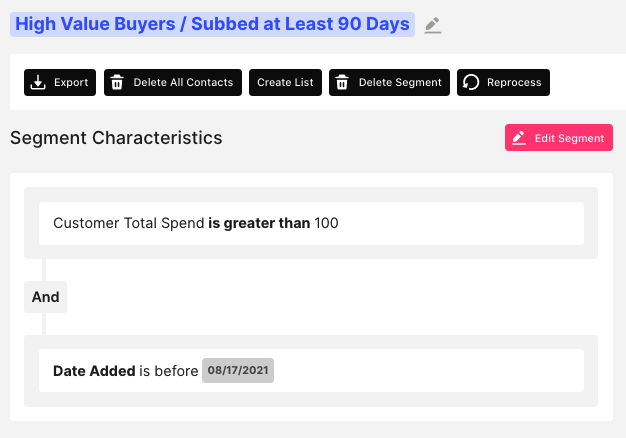This screenshot has height=438, width=626.
Task: Click the download icon on the Export button
Action: [38, 82]
